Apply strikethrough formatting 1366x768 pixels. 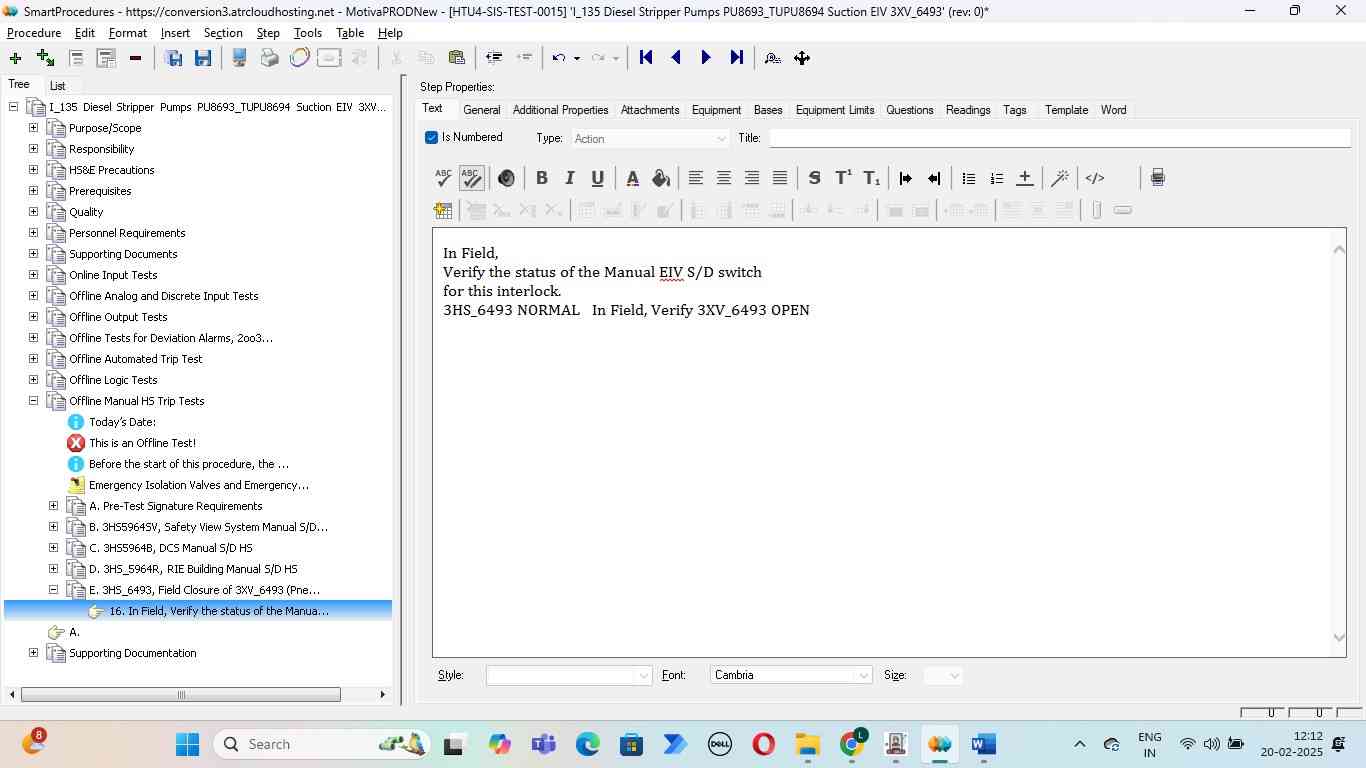click(814, 178)
